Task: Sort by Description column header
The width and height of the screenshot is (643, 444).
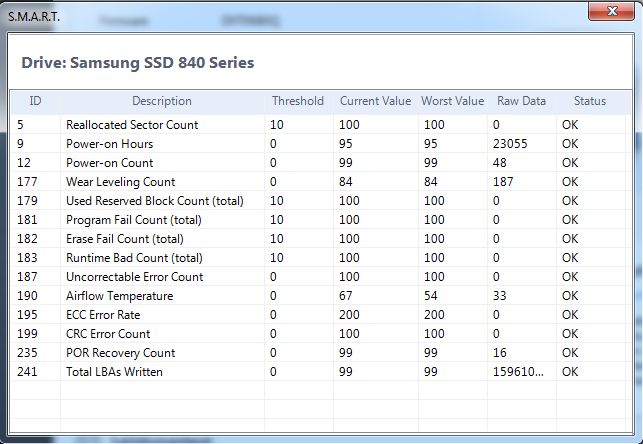Action: click(x=162, y=101)
